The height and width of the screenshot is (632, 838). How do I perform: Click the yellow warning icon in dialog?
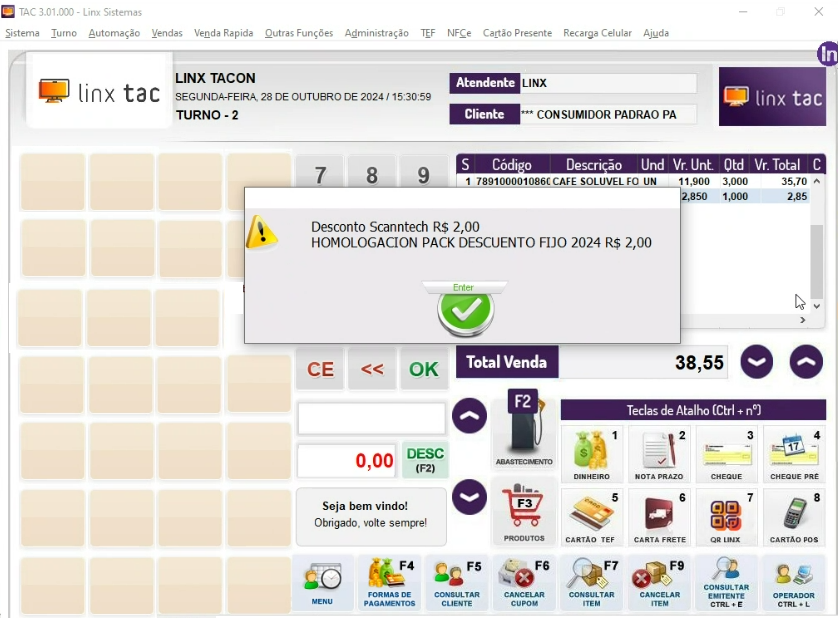261,232
